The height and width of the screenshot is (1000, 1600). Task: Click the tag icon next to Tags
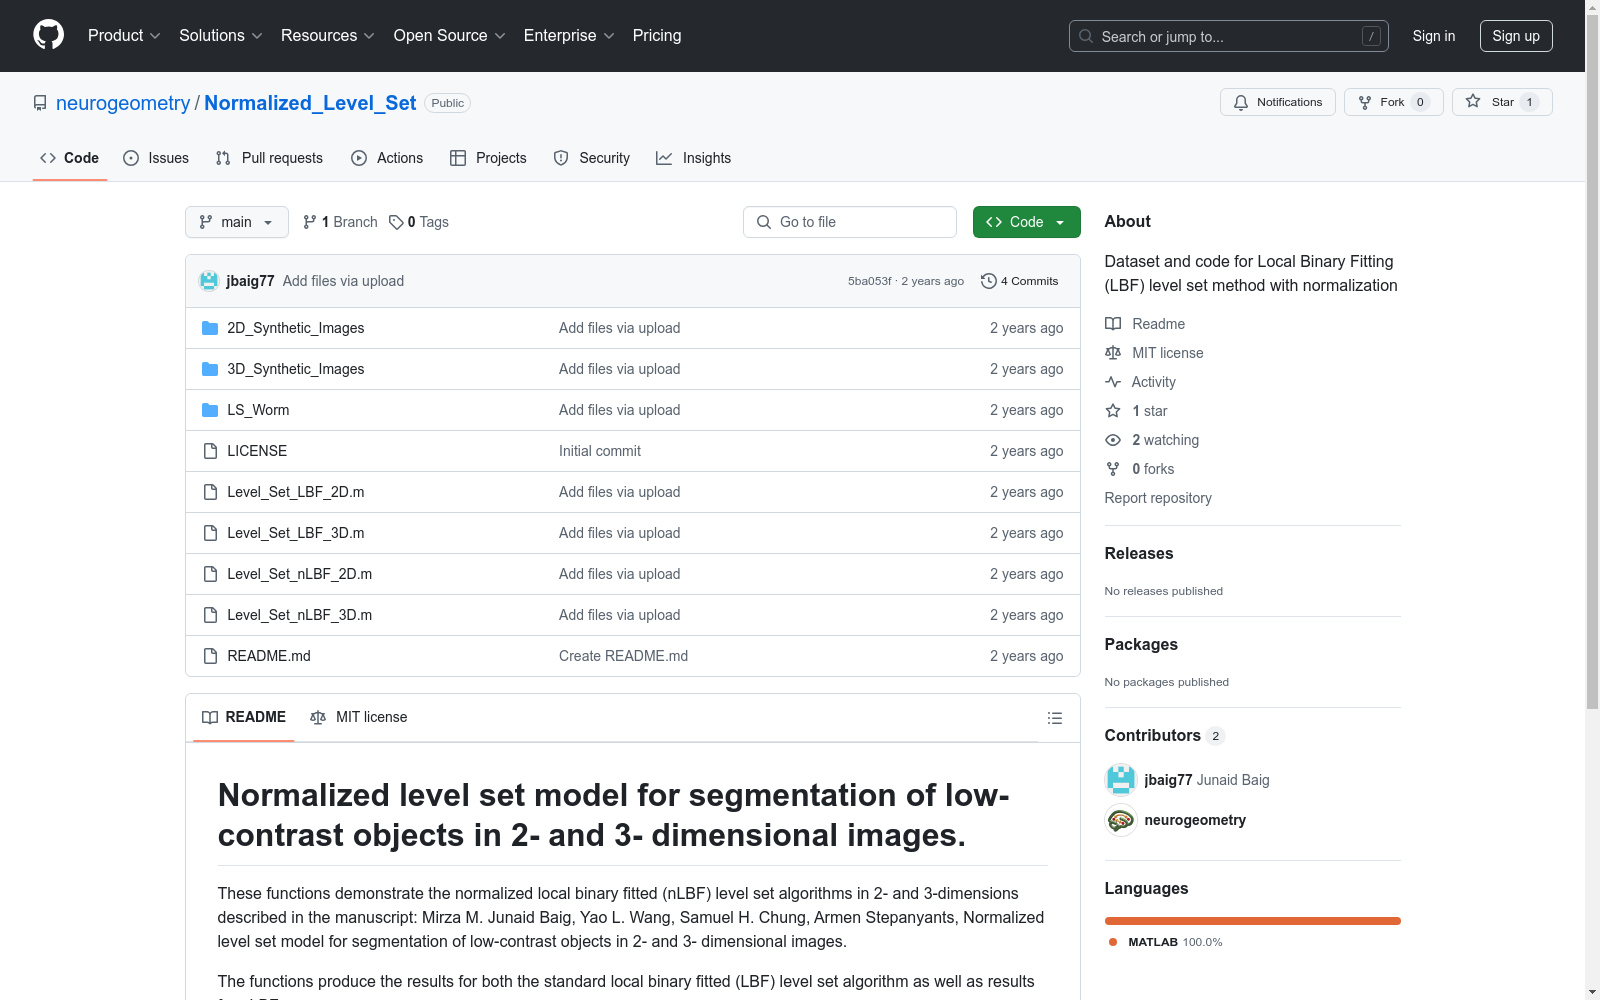pyautogui.click(x=396, y=222)
